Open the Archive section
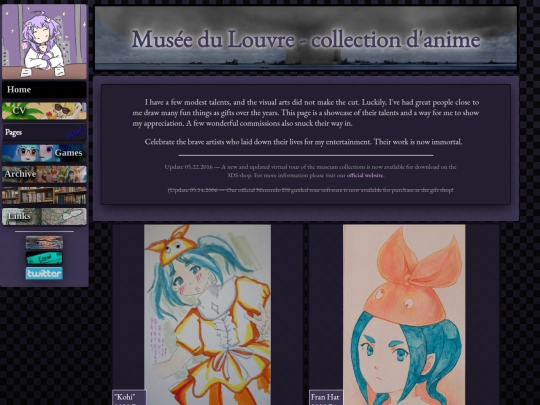Screen dimensions: 540x405 coord(44,174)
